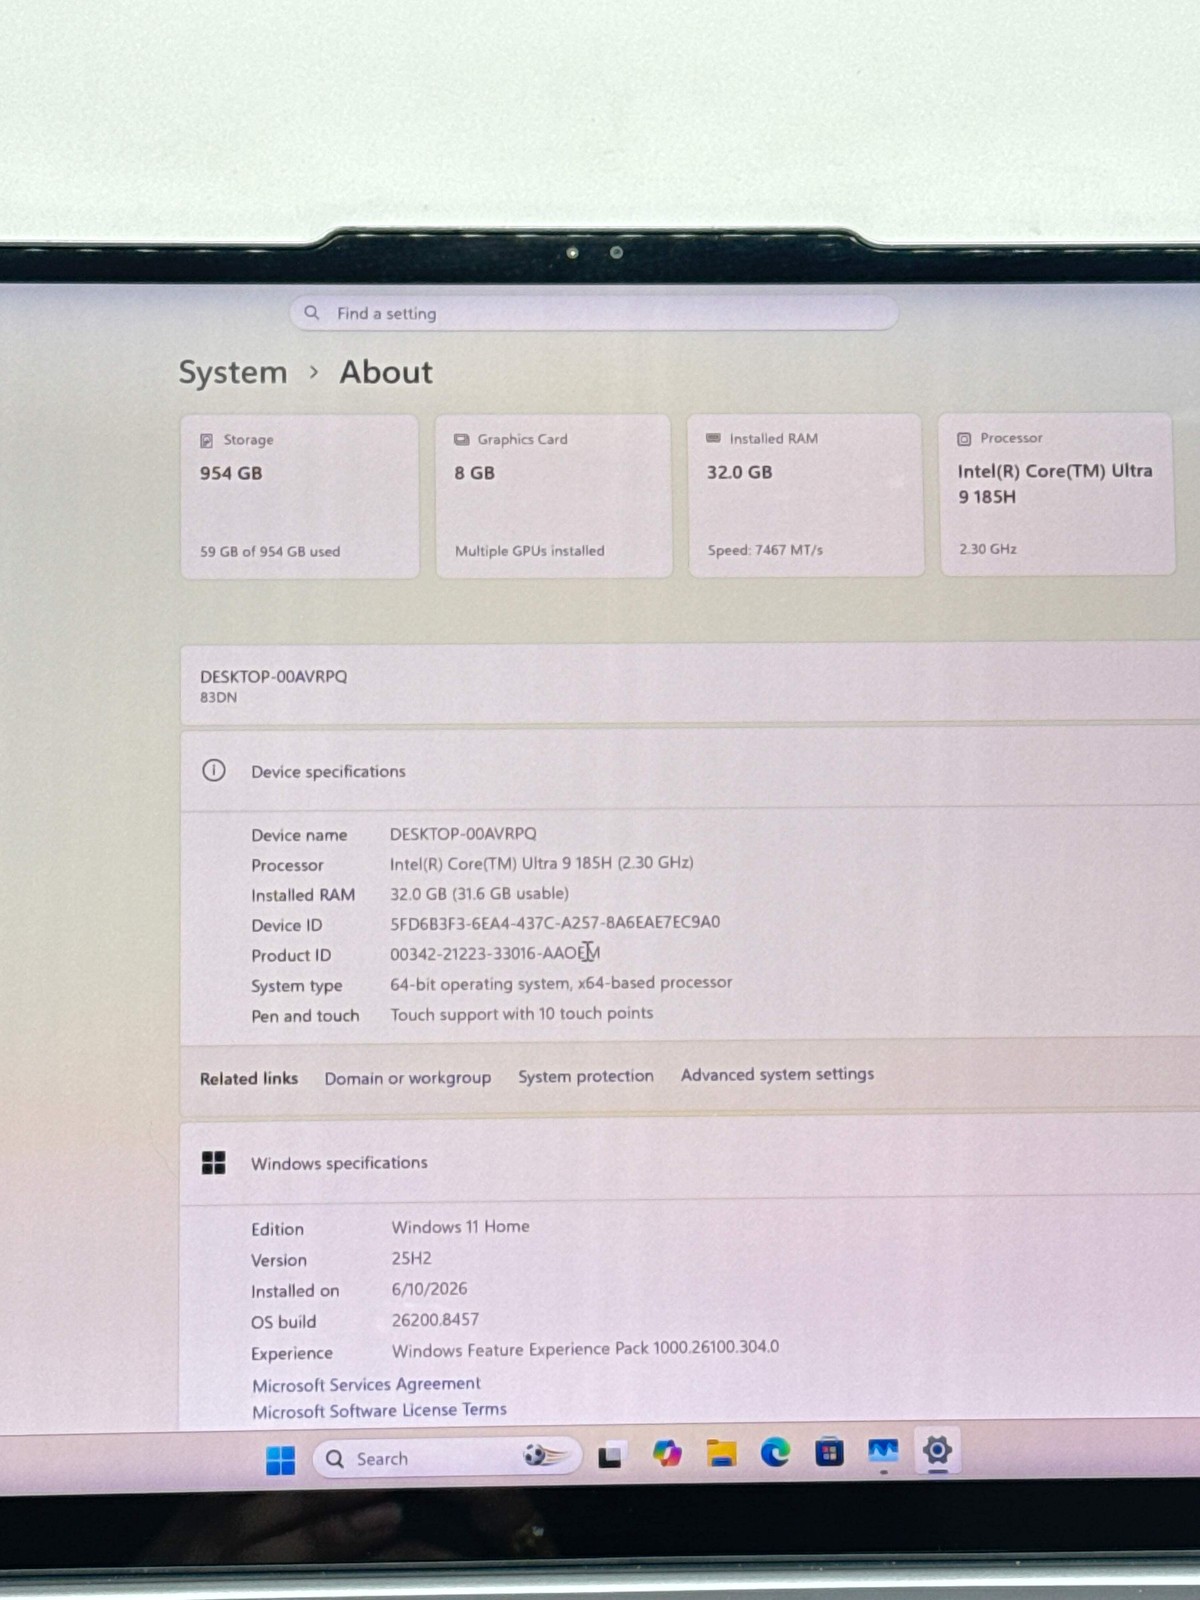Click the Settings gear on the taskbar
Viewport: 1200px width, 1600px height.
[x=937, y=1450]
